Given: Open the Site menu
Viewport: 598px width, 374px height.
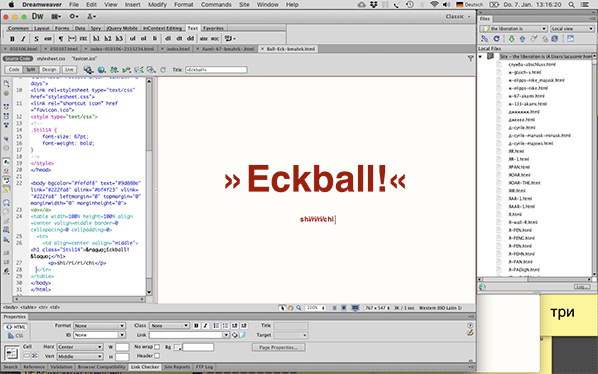Looking at the screenshot, I should [x=244, y=5].
